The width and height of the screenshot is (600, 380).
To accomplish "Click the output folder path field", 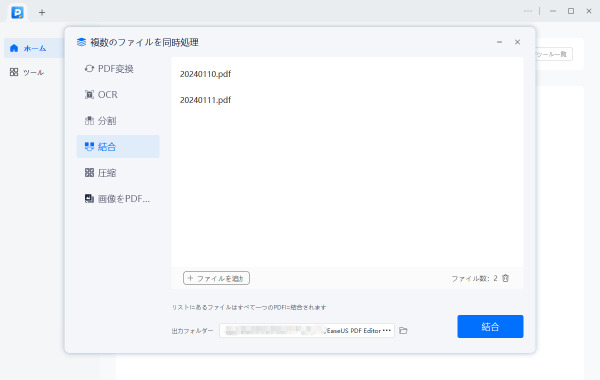I will [307, 330].
